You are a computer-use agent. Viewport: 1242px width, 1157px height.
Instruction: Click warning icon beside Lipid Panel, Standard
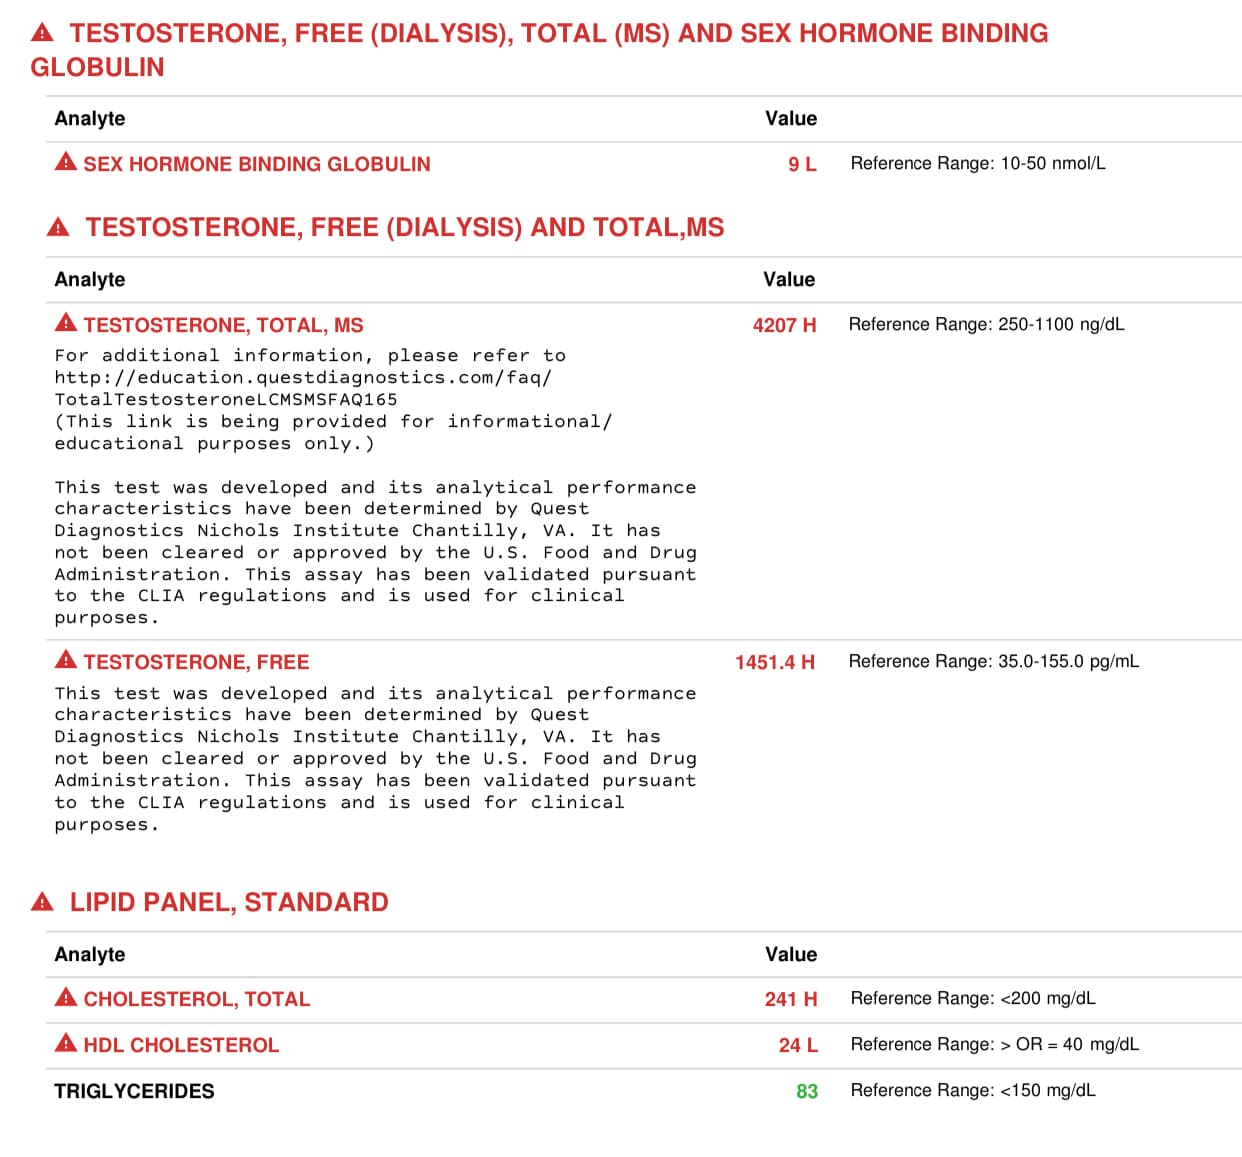[x=42, y=902]
